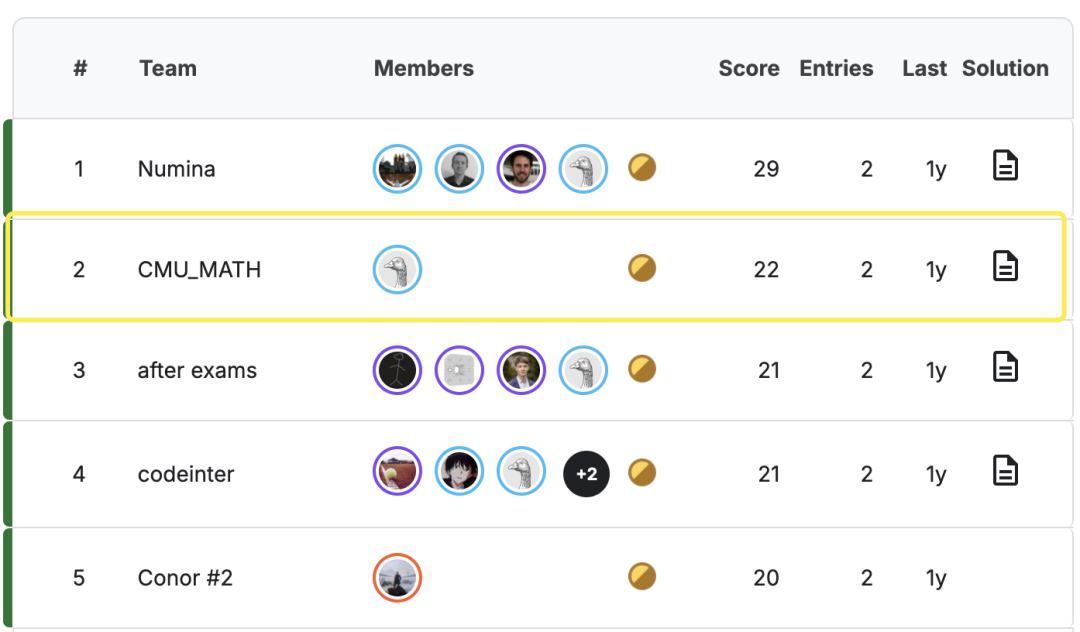
Task: Open CMU_MATH solution document icon
Action: point(1005,266)
